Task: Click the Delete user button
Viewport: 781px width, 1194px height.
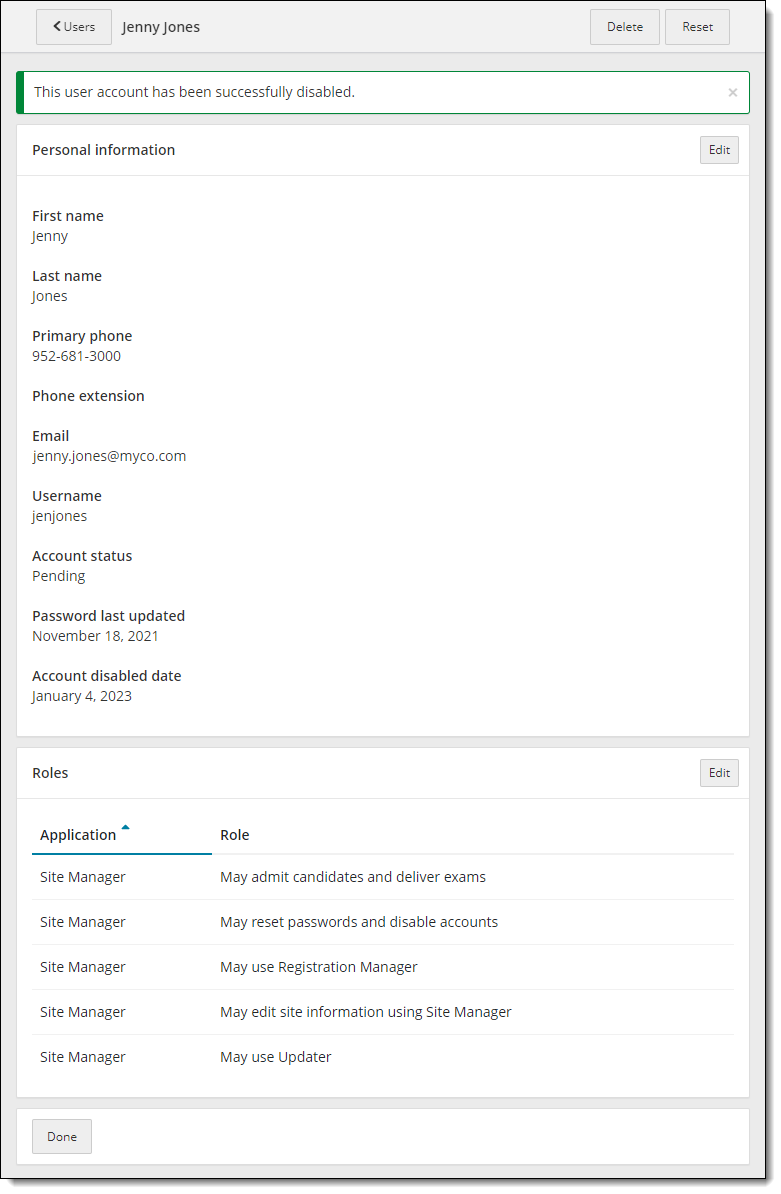Action: coord(624,27)
